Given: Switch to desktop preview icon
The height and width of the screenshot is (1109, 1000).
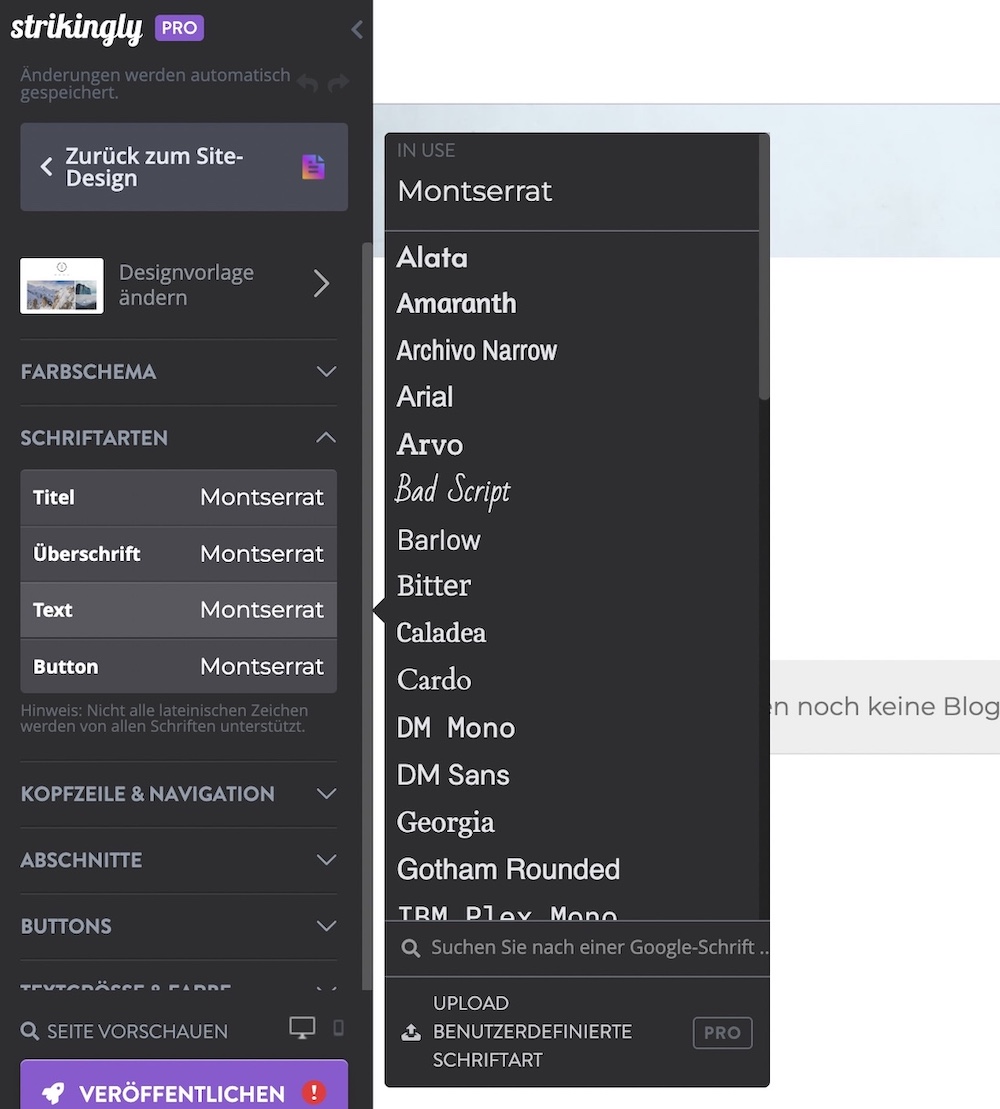Looking at the screenshot, I should tap(302, 1028).
